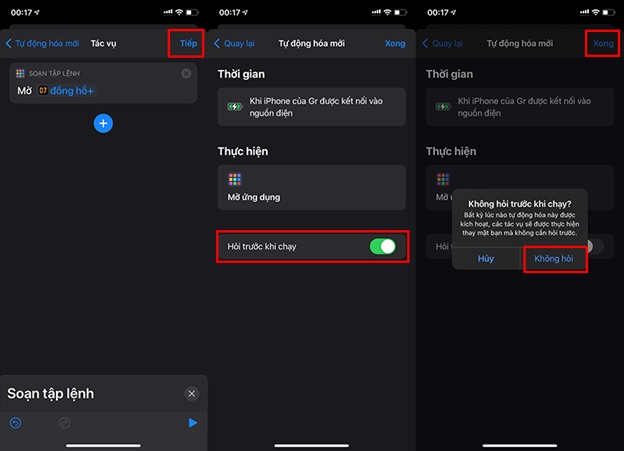Tap Xong on the screen with the green toggle
624x451 pixels.
tap(395, 44)
